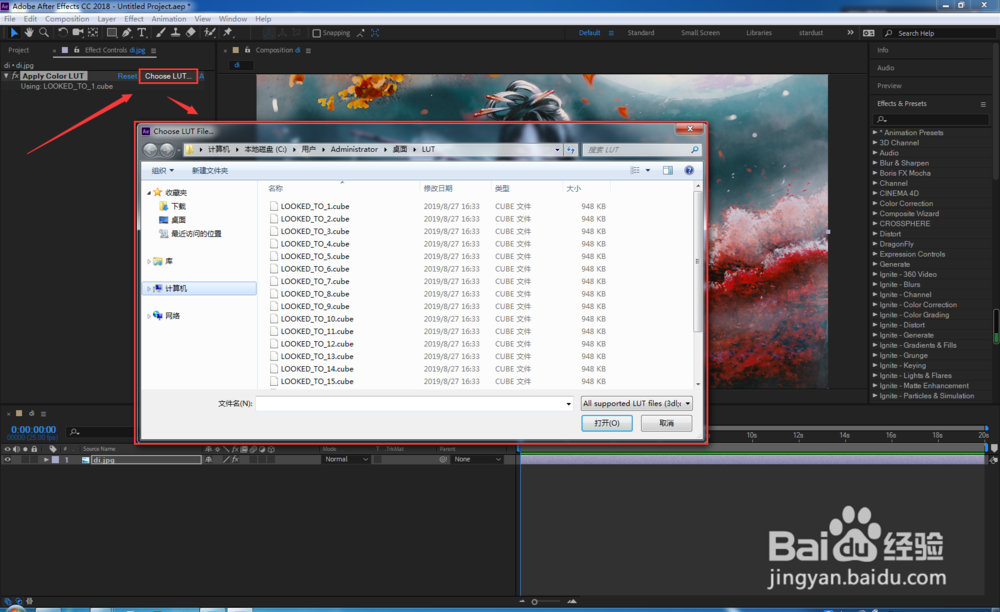Select the Eraser tool
Image resolution: width=1000 pixels, height=612 pixels.
(191, 33)
